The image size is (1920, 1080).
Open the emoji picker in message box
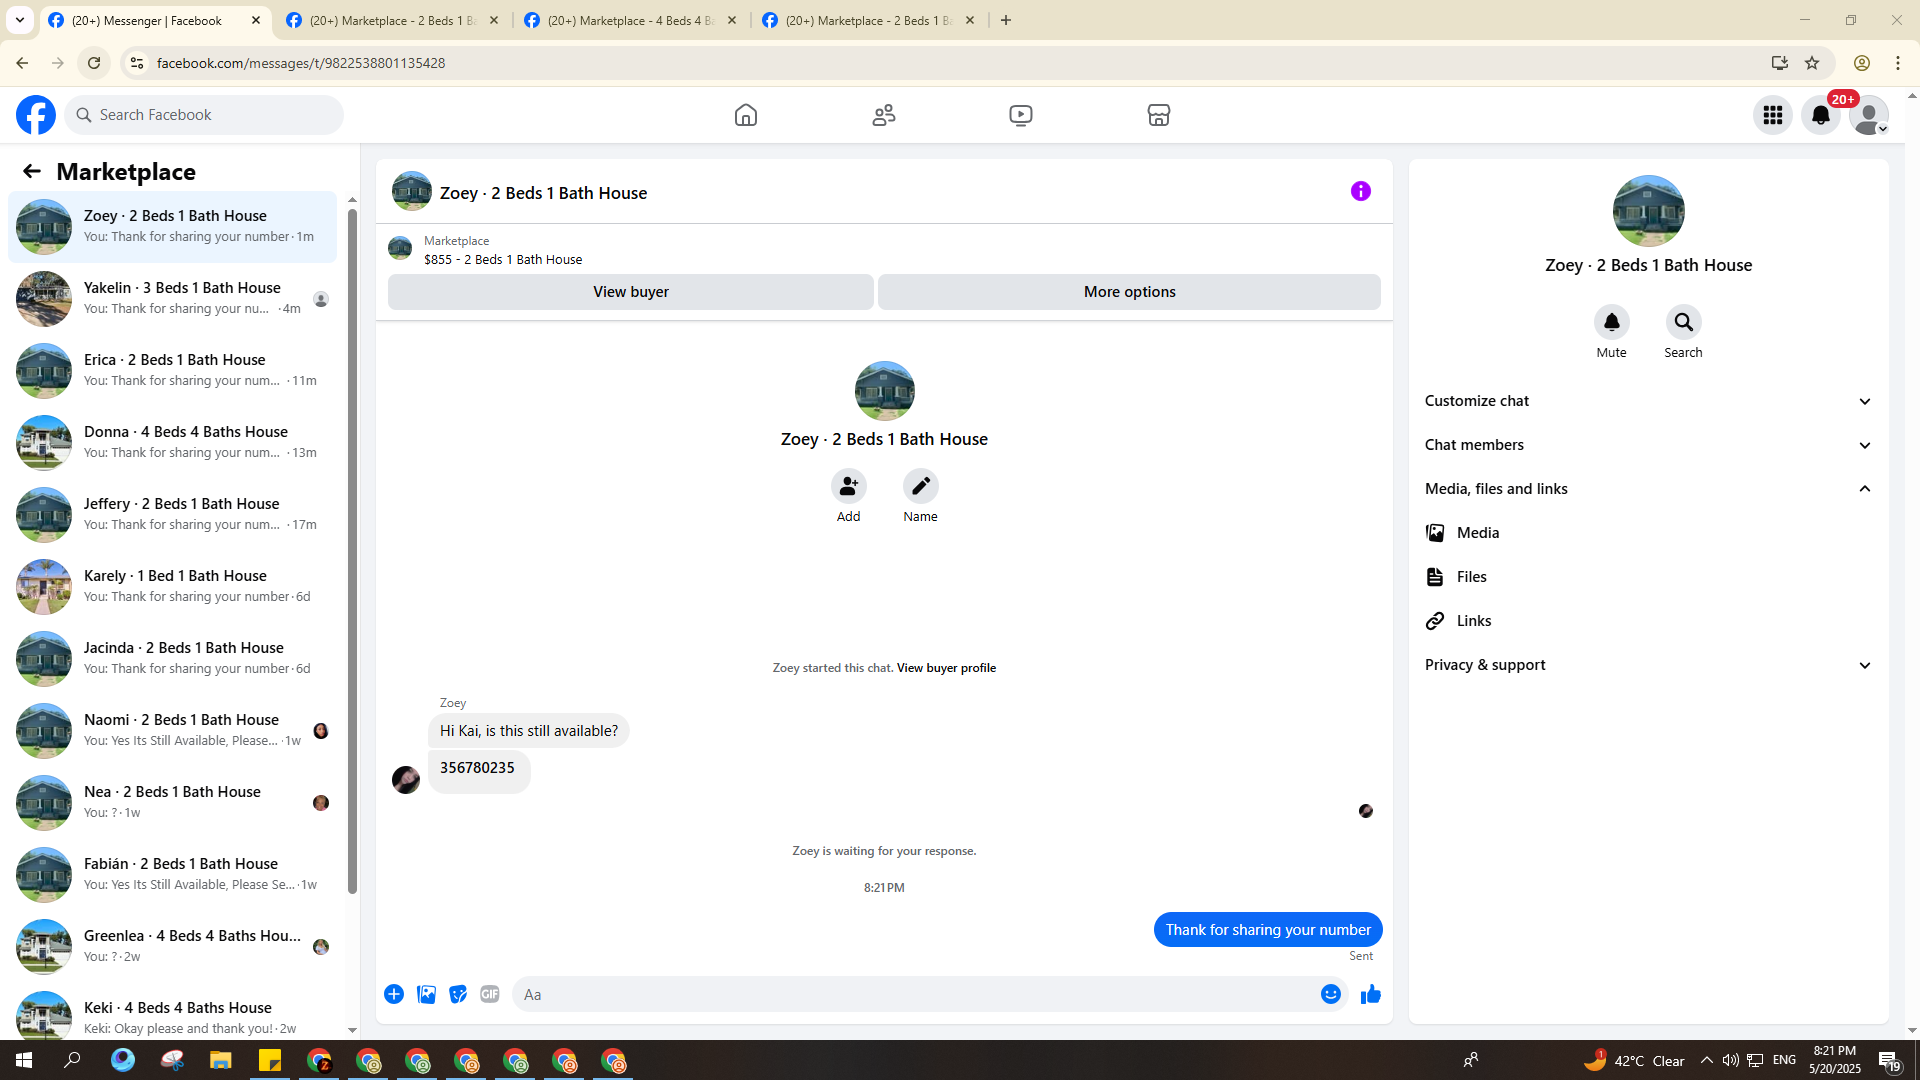tap(1330, 994)
